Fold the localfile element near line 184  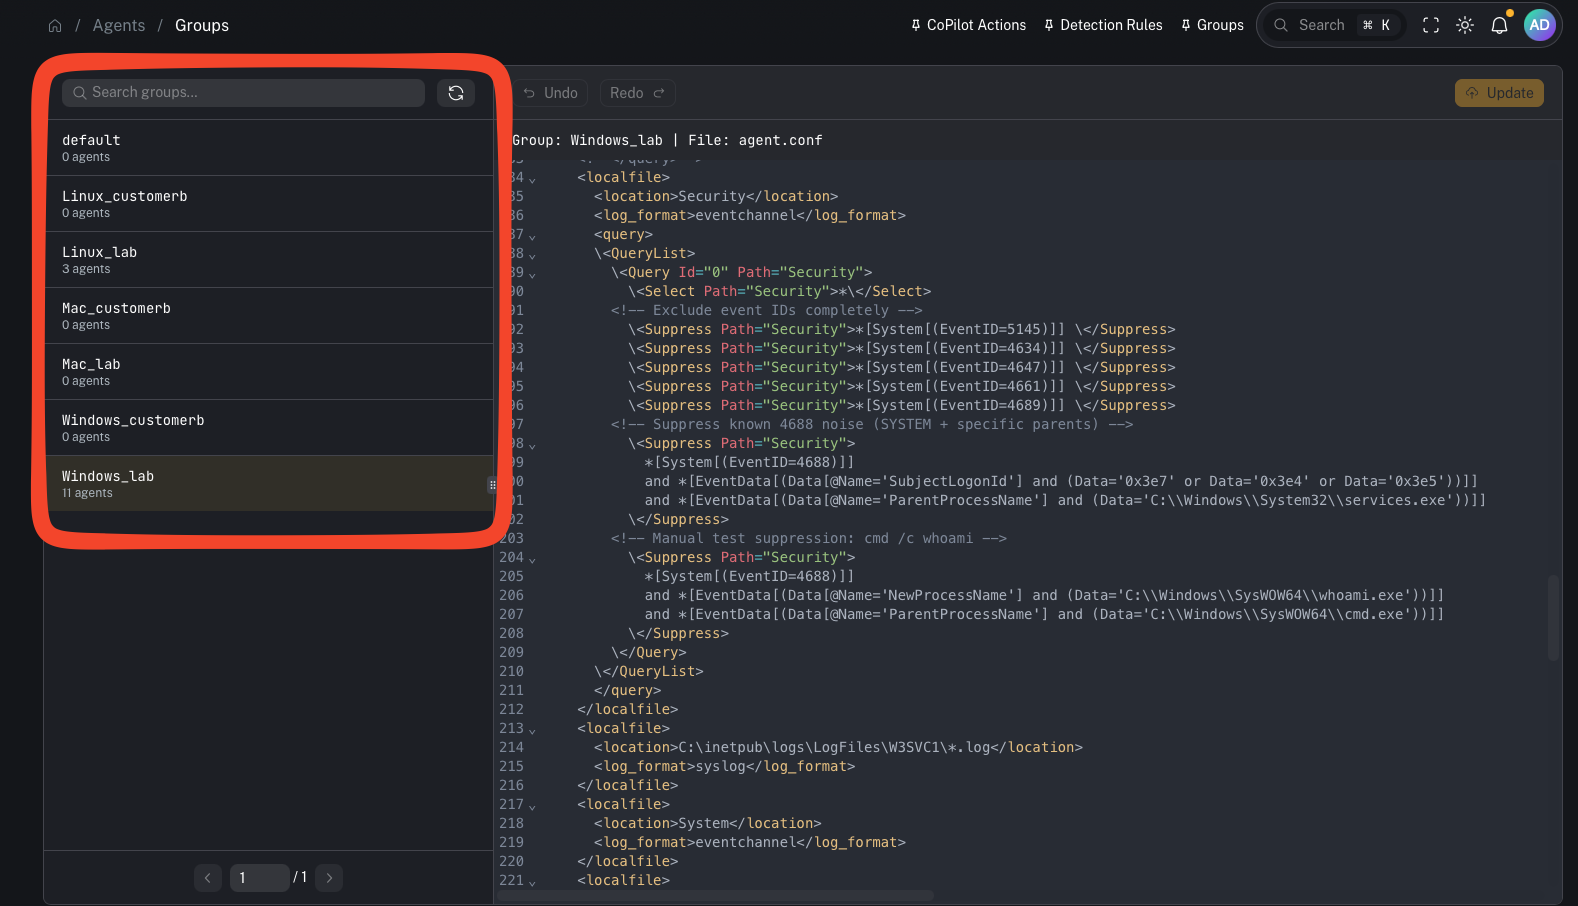click(x=532, y=179)
